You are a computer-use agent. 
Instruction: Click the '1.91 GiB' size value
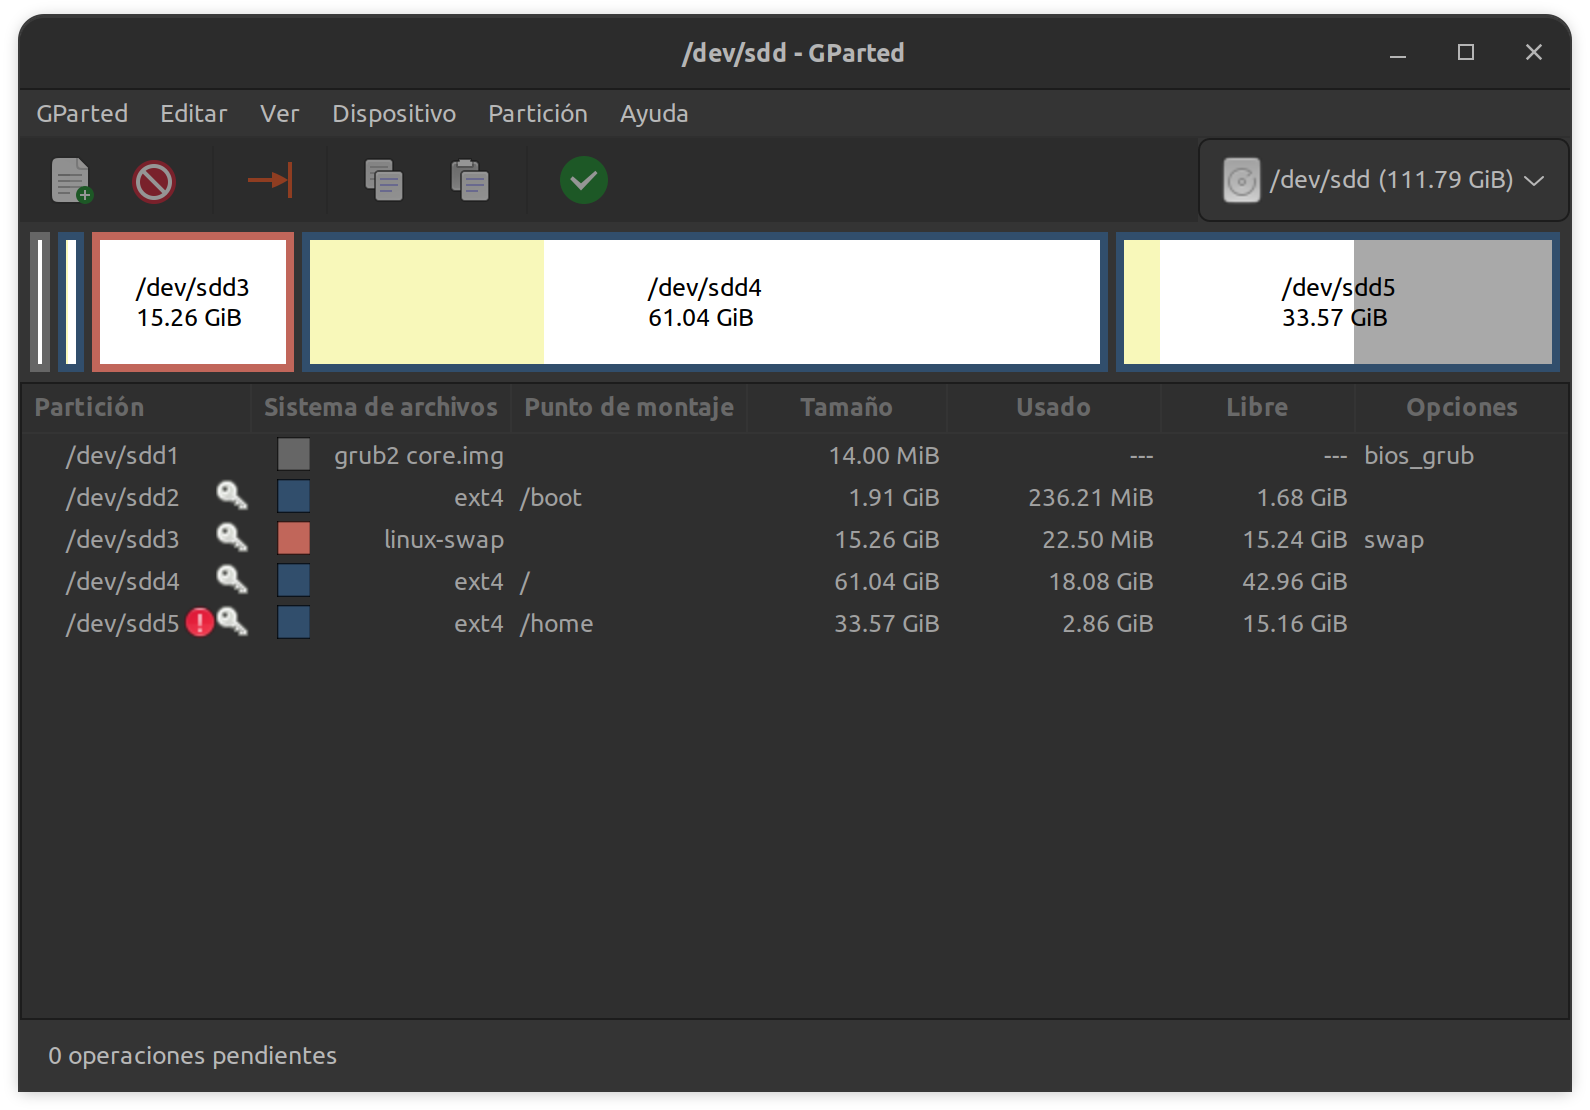coord(894,498)
